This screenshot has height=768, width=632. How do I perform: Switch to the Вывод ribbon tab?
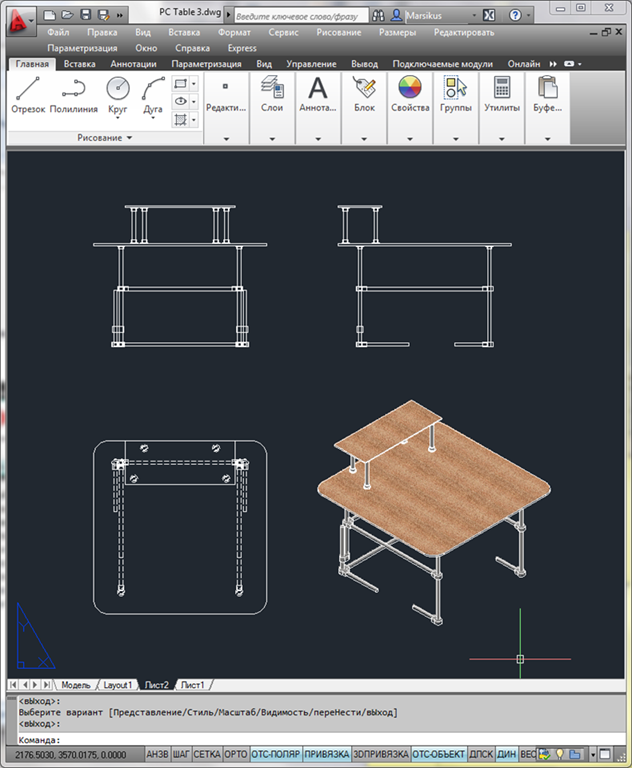click(x=365, y=64)
